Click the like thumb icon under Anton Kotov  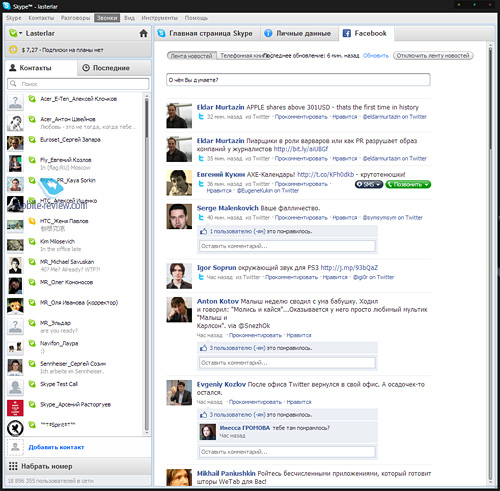(203, 348)
